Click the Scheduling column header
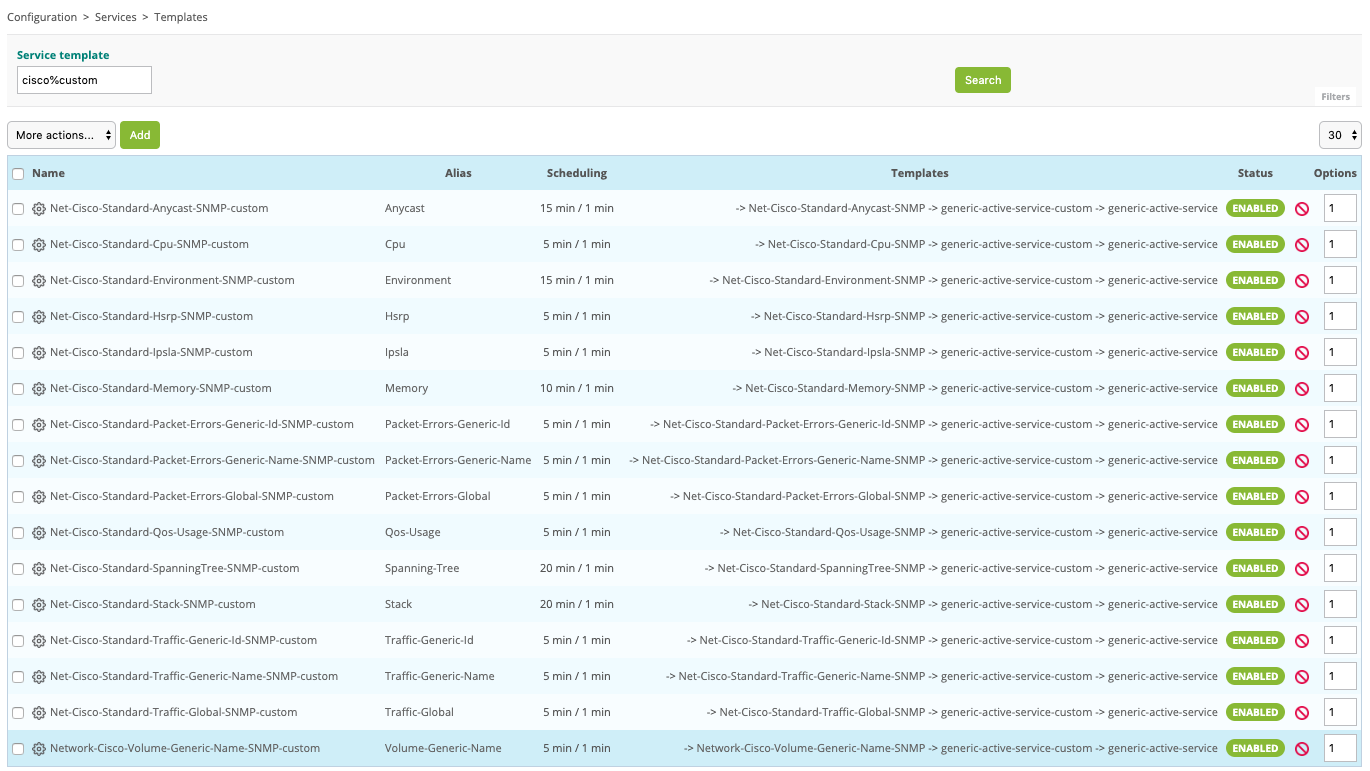 [577, 173]
